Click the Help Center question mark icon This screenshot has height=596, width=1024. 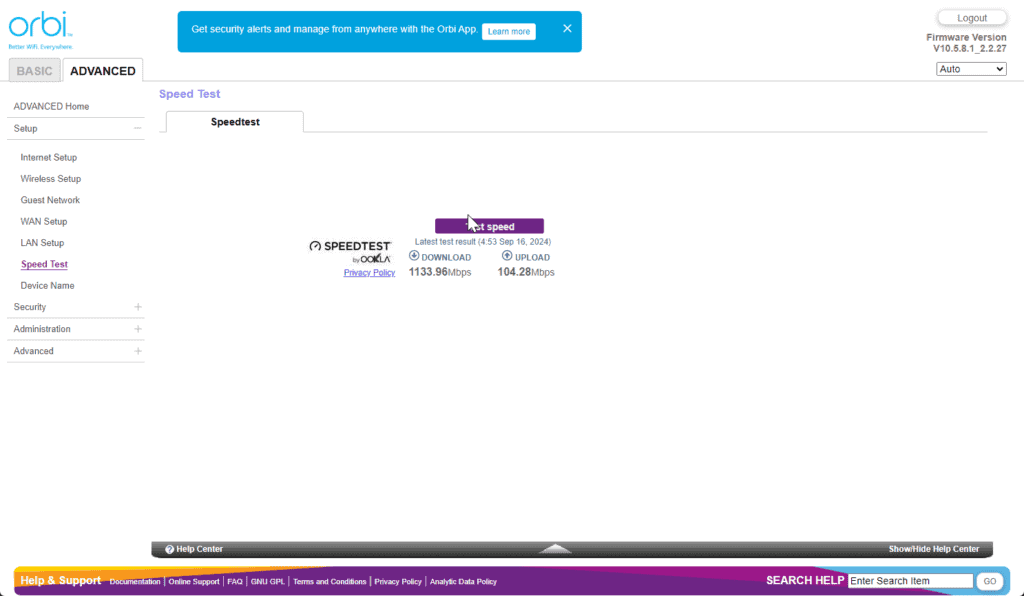(x=170, y=549)
